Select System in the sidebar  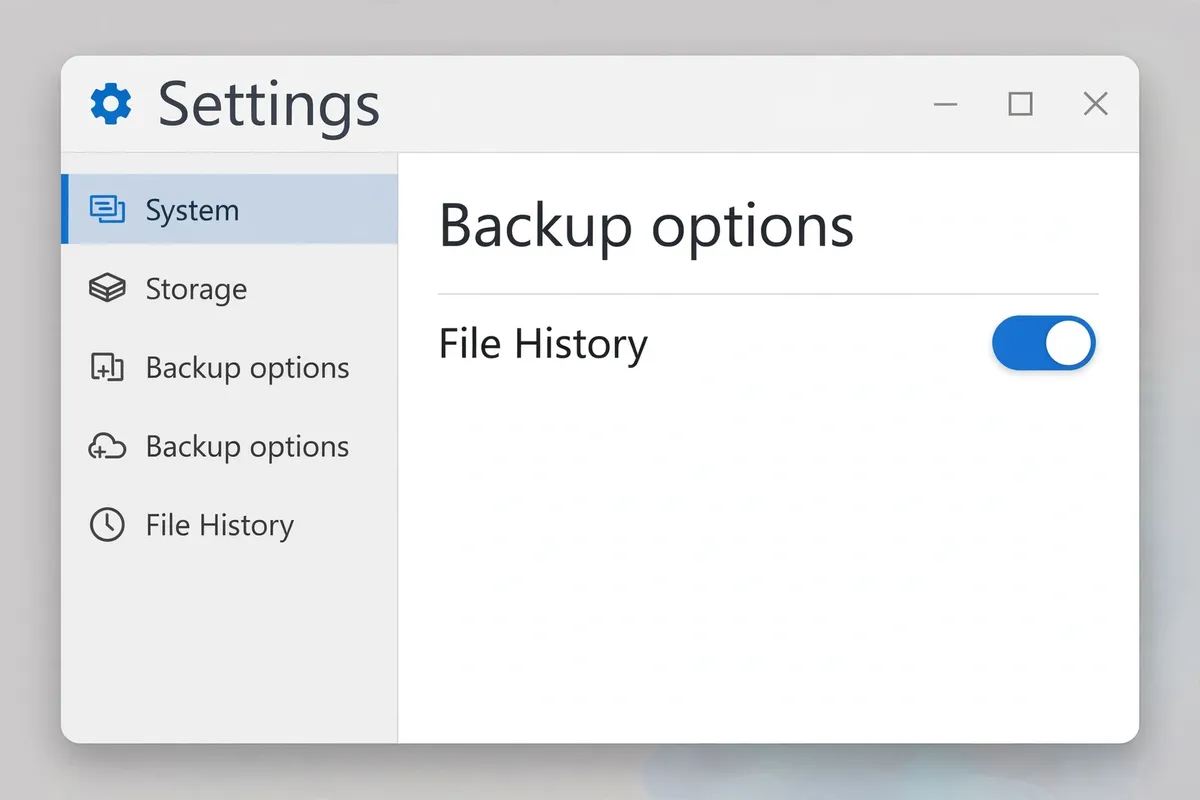[230, 209]
